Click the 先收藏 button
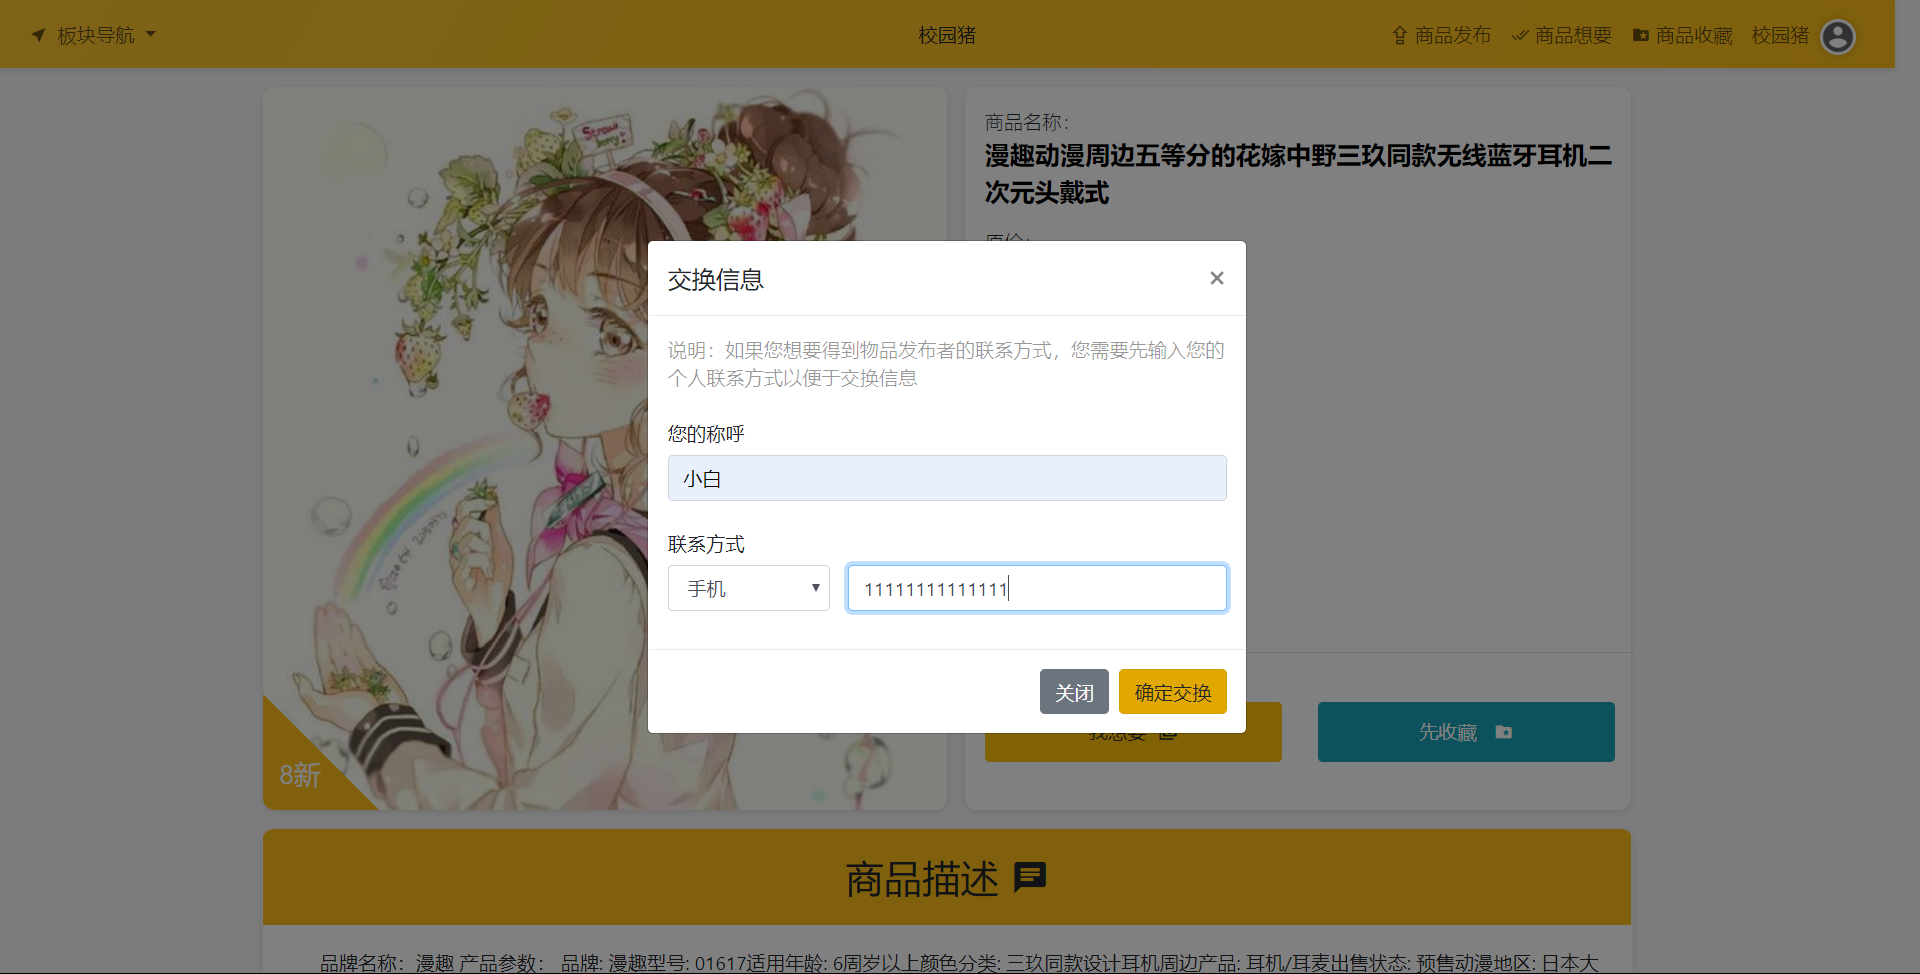 click(1466, 732)
